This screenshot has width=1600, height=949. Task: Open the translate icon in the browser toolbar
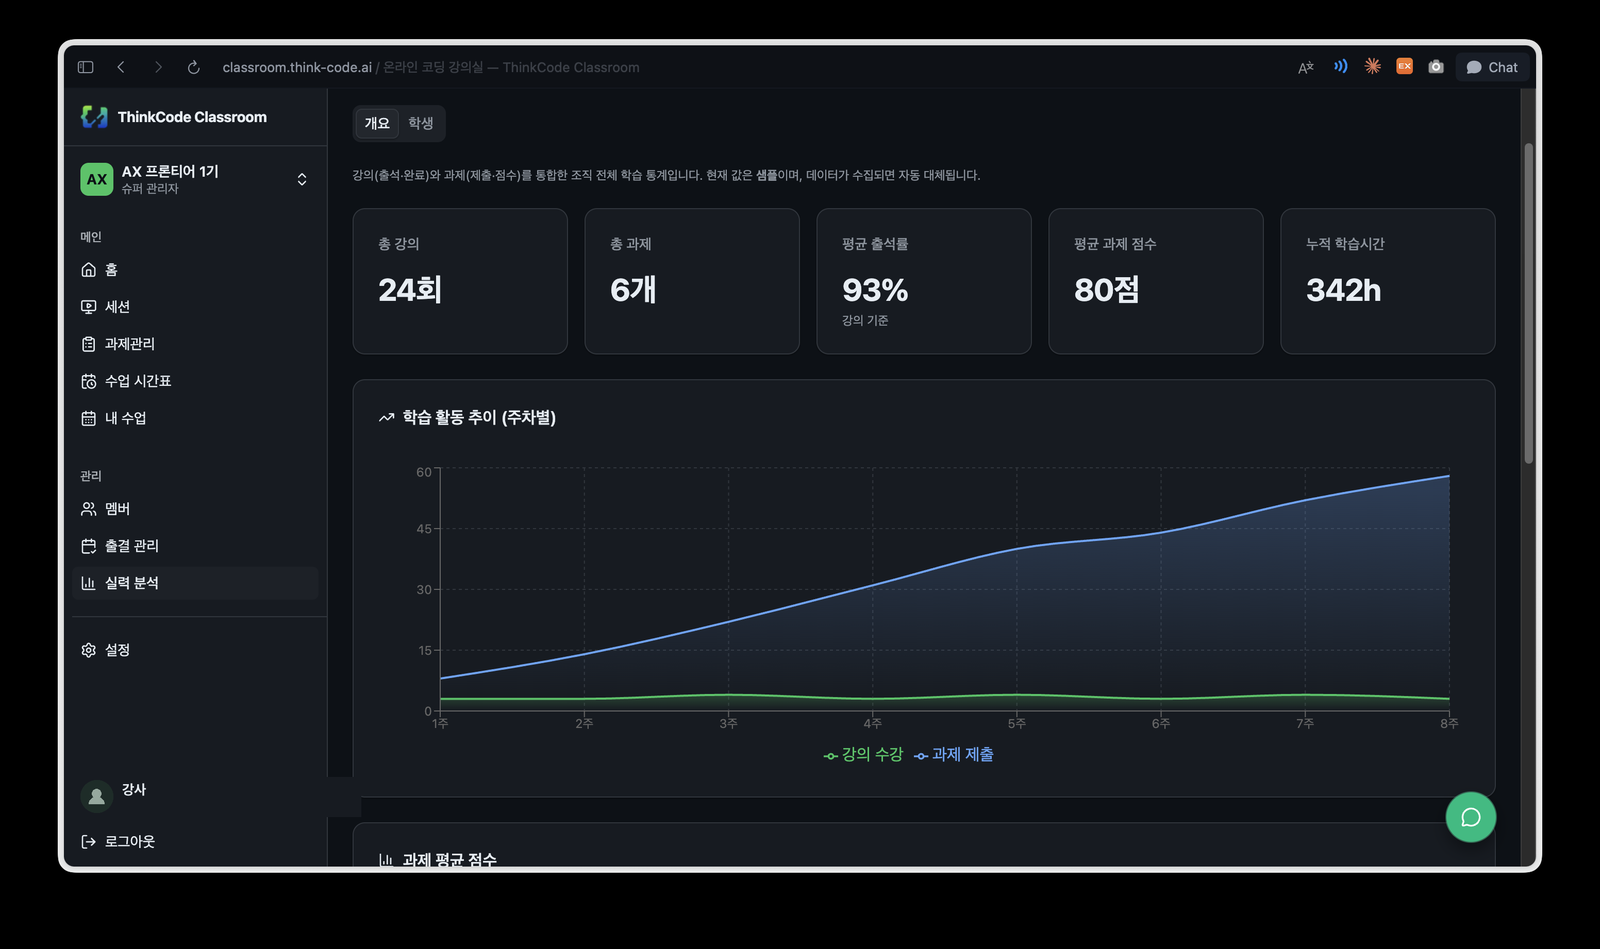tap(1306, 67)
